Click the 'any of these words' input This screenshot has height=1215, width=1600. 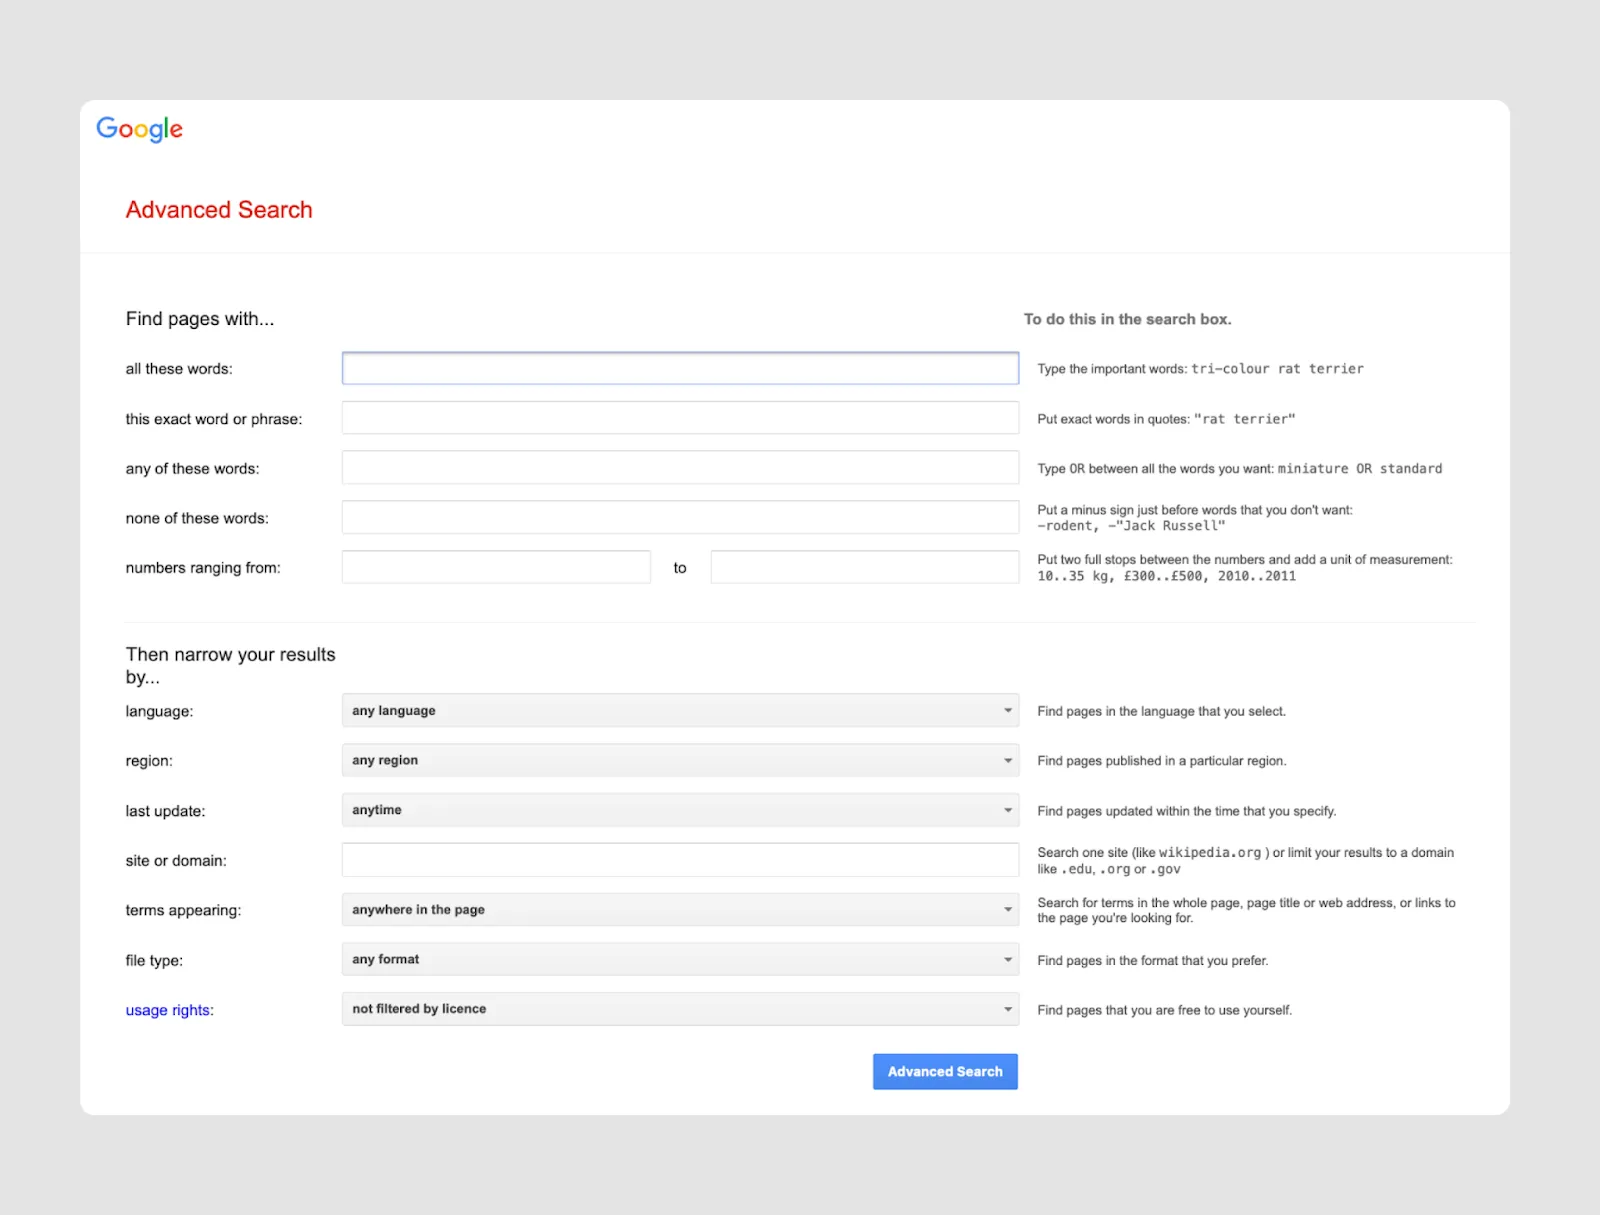[680, 467]
